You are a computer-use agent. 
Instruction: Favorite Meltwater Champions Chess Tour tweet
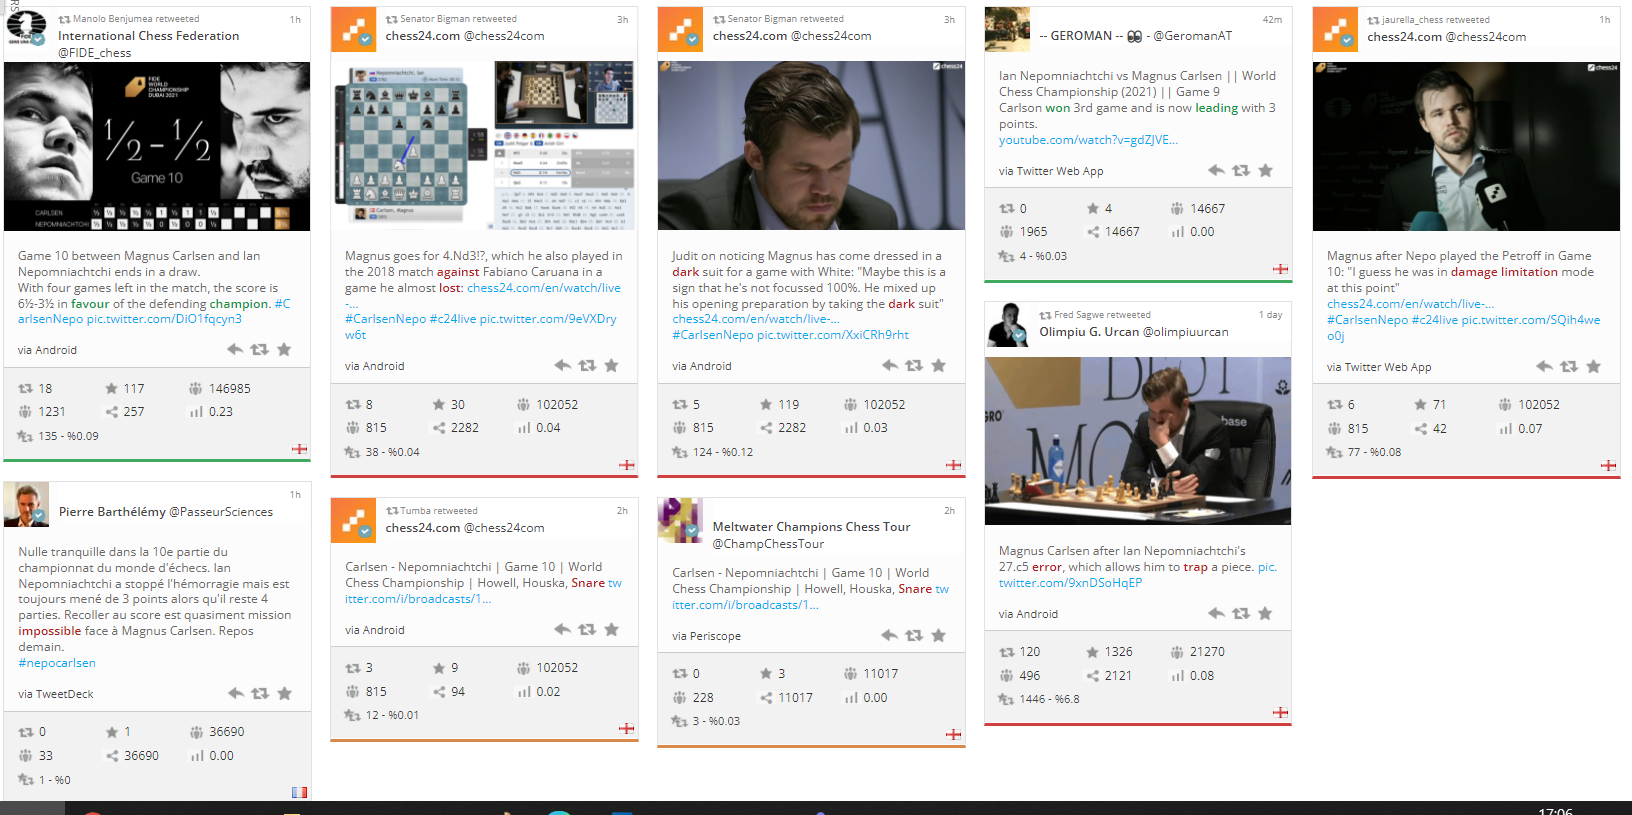point(938,635)
